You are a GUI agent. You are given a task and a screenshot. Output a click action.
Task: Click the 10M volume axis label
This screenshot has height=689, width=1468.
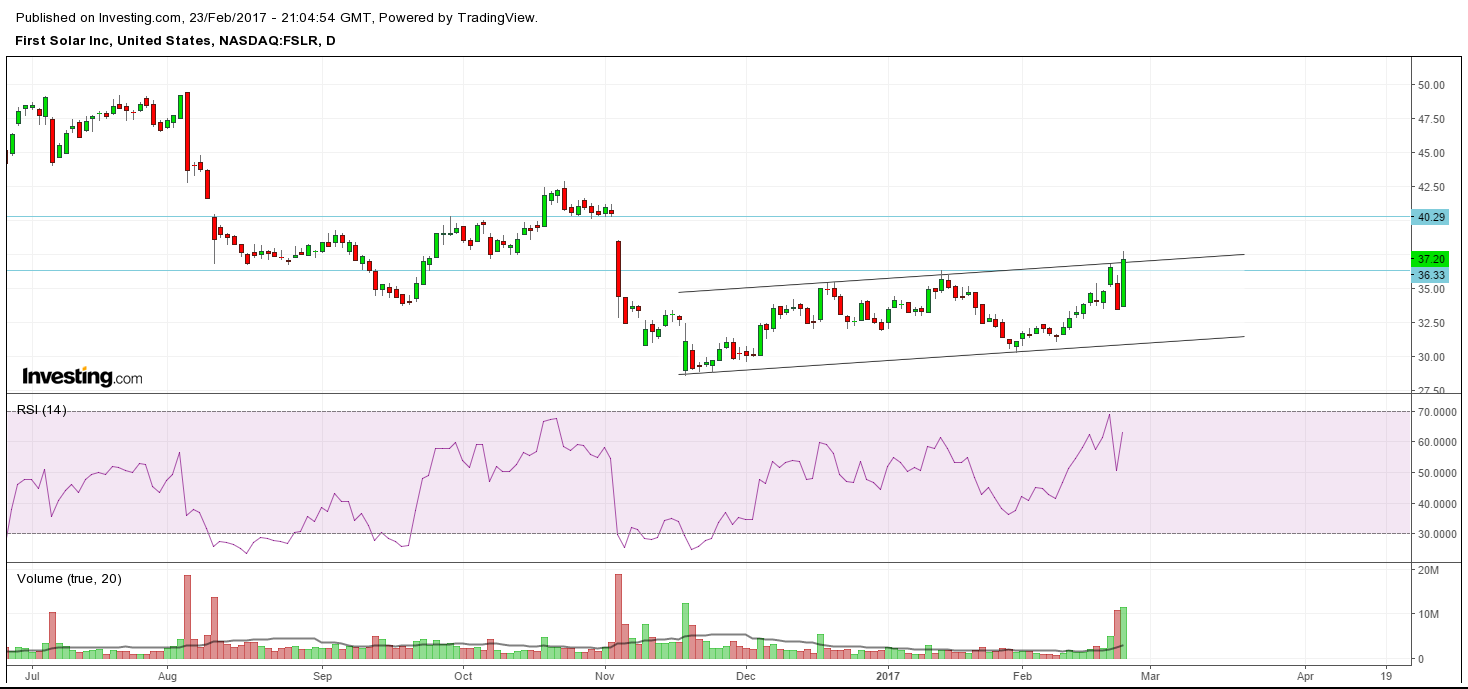[1429, 614]
